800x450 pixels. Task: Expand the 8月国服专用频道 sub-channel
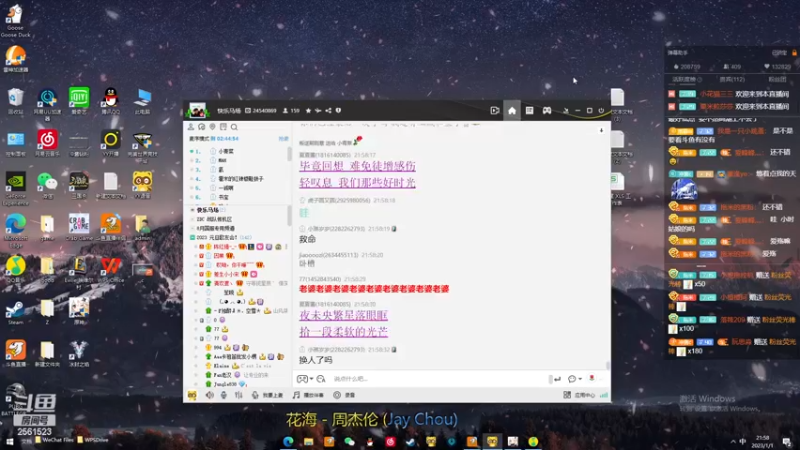click(192, 228)
